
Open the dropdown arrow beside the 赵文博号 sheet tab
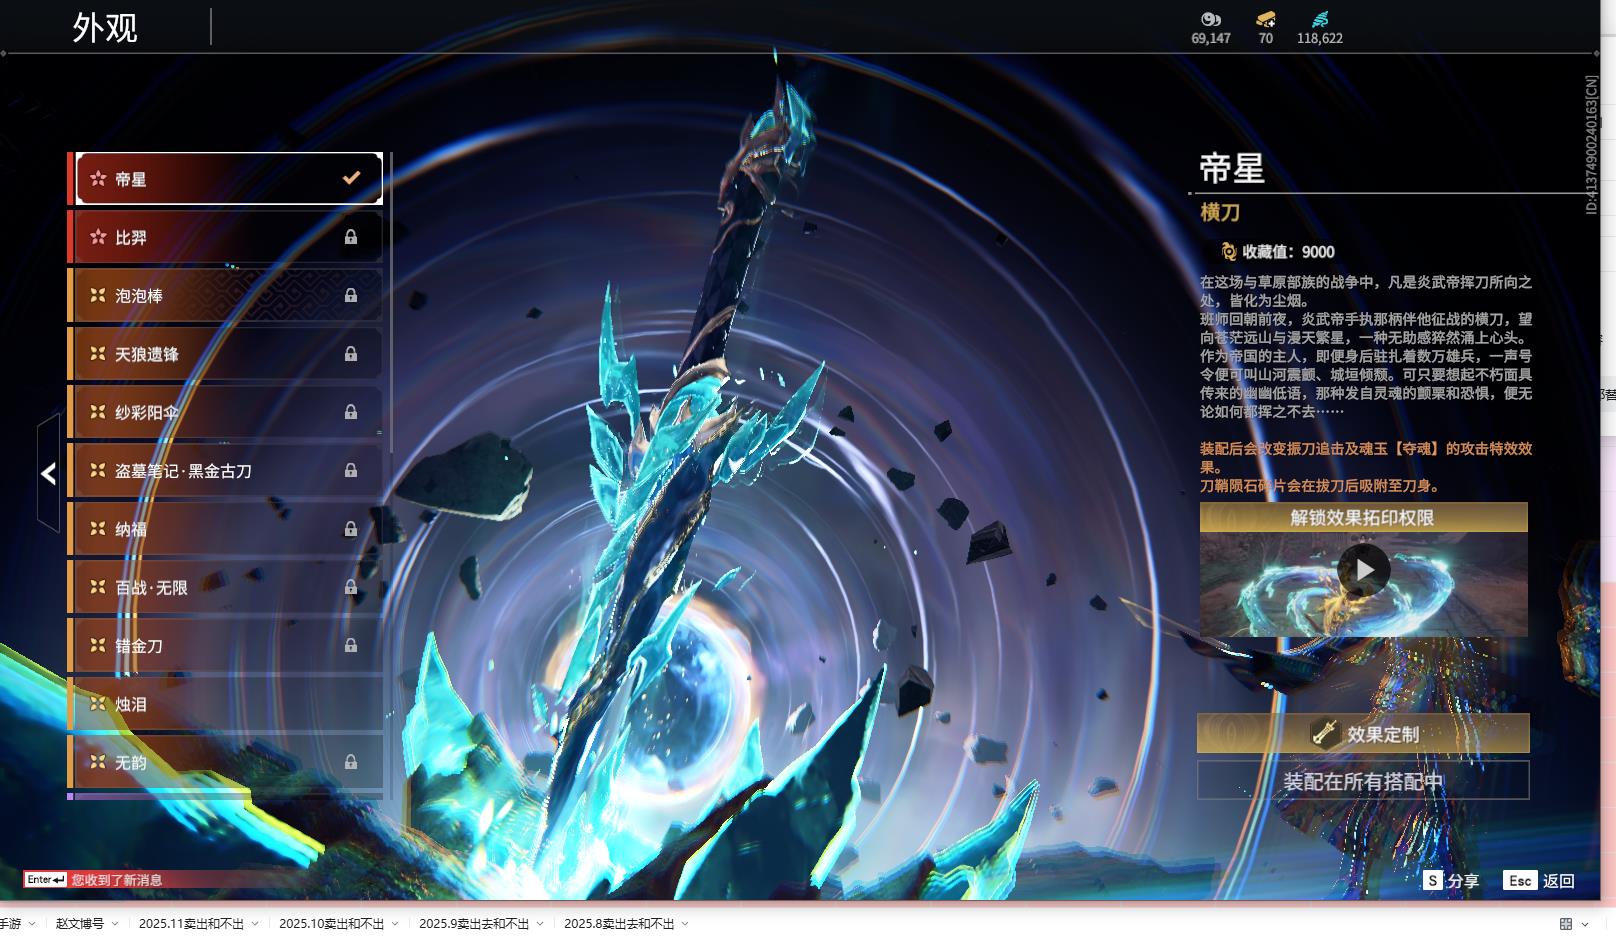click(x=115, y=924)
